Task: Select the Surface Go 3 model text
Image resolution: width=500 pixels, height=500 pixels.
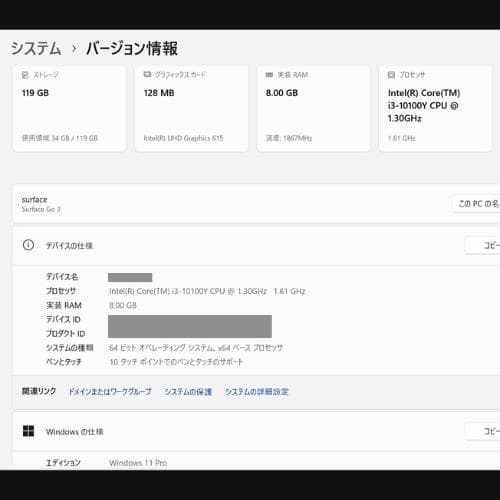Action: click(41, 209)
